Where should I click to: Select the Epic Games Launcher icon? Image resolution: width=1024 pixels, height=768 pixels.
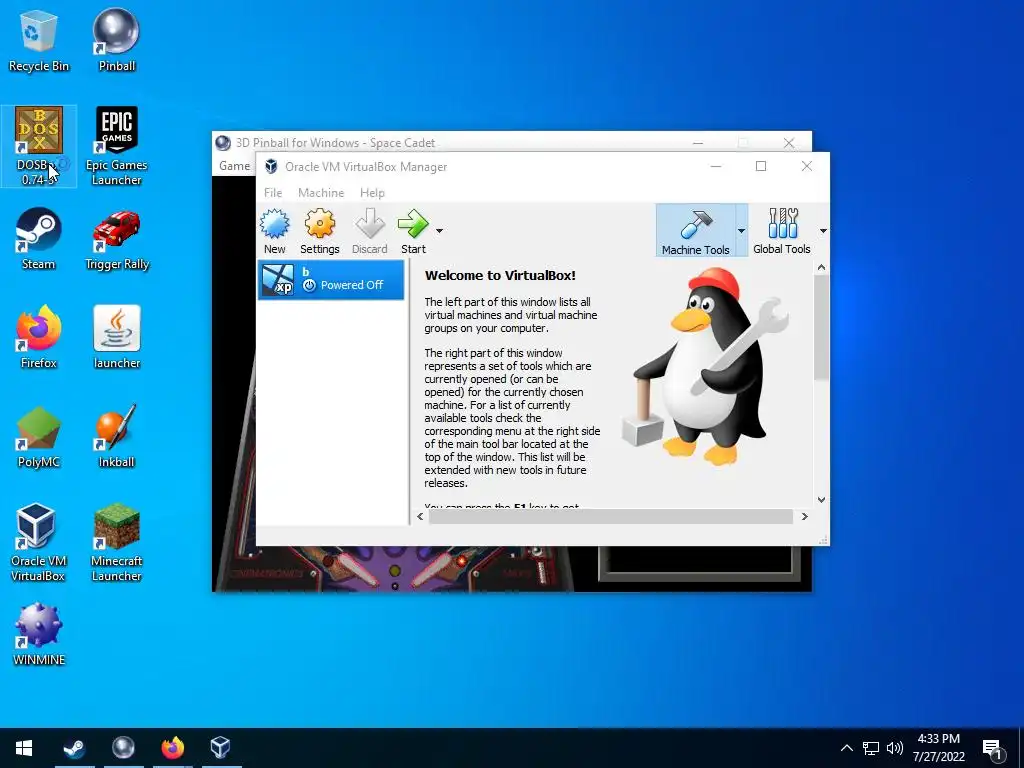(116, 146)
